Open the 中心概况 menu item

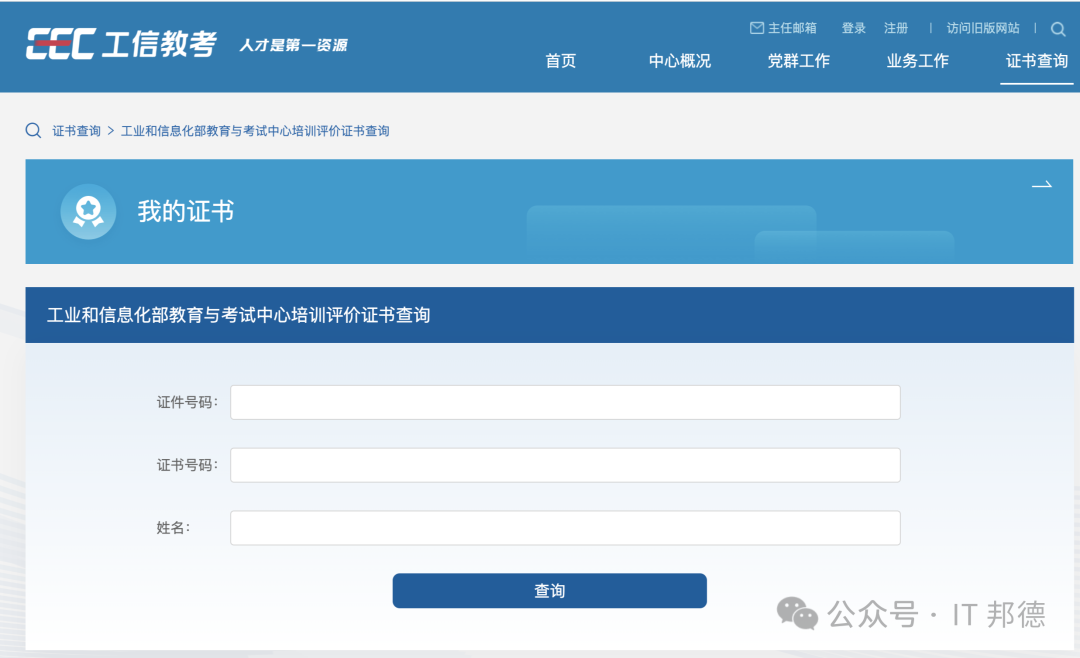(680, 61)
